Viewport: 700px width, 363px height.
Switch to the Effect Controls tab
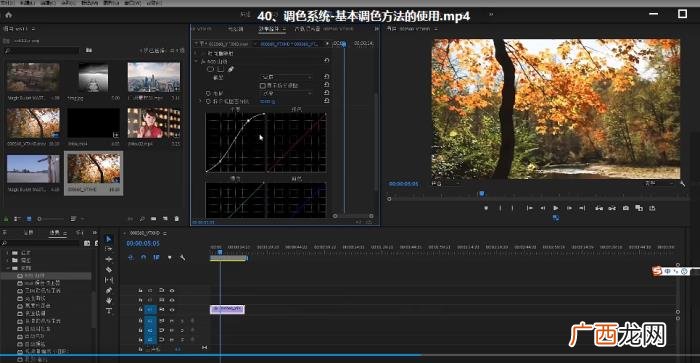tap(269, 29)
